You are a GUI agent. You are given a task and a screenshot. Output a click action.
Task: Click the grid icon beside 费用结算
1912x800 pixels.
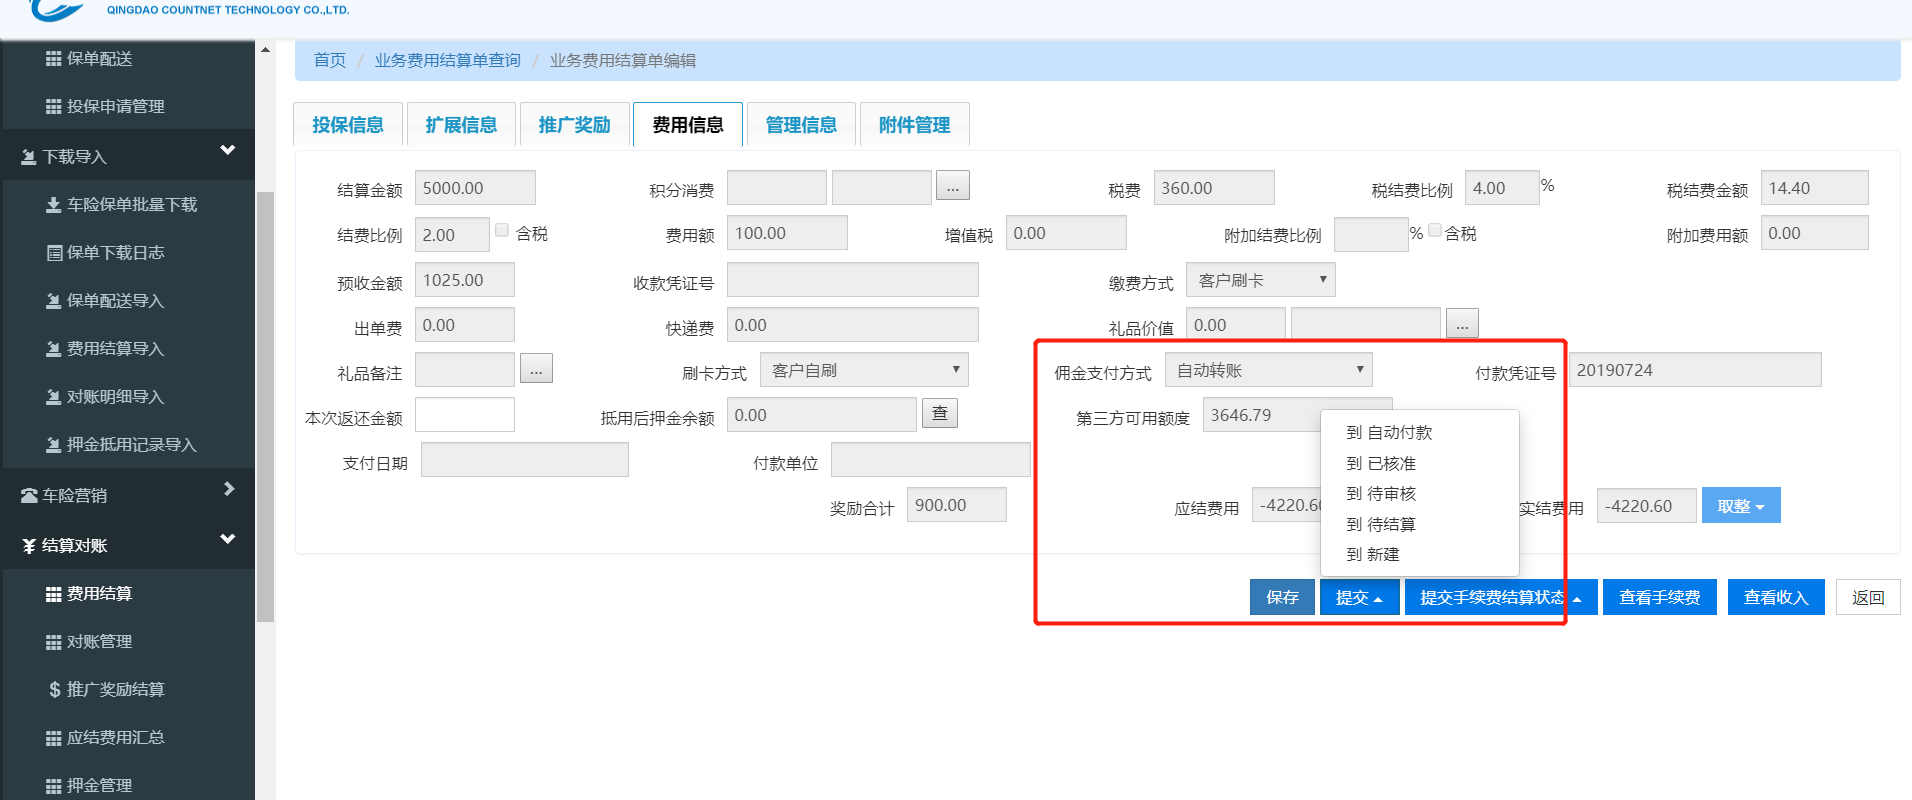(x=54, y=594)
